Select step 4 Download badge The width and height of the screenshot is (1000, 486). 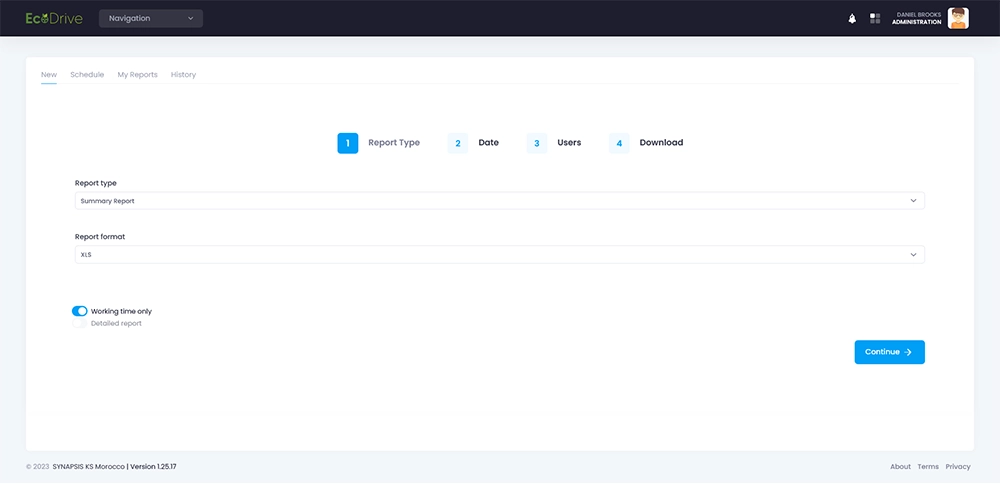click(619, 143)
